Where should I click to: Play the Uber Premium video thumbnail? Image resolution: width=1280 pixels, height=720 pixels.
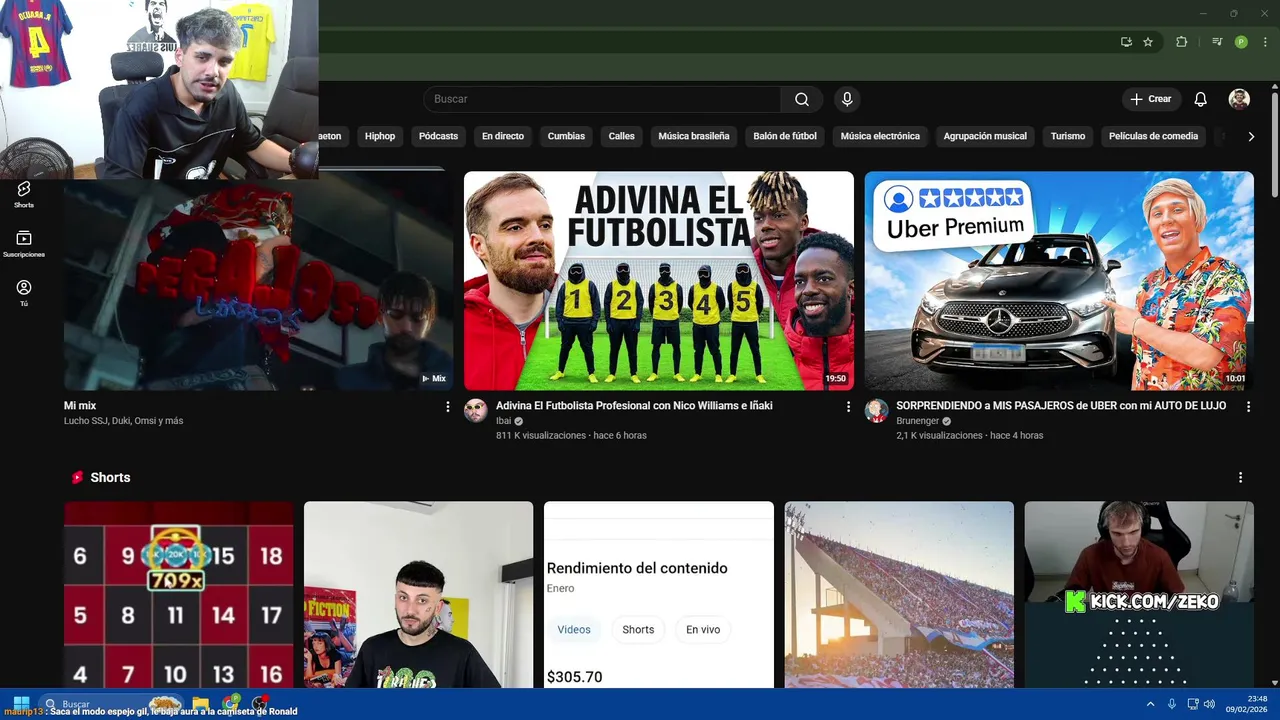pyautogui.click(x=1059, y=281)
